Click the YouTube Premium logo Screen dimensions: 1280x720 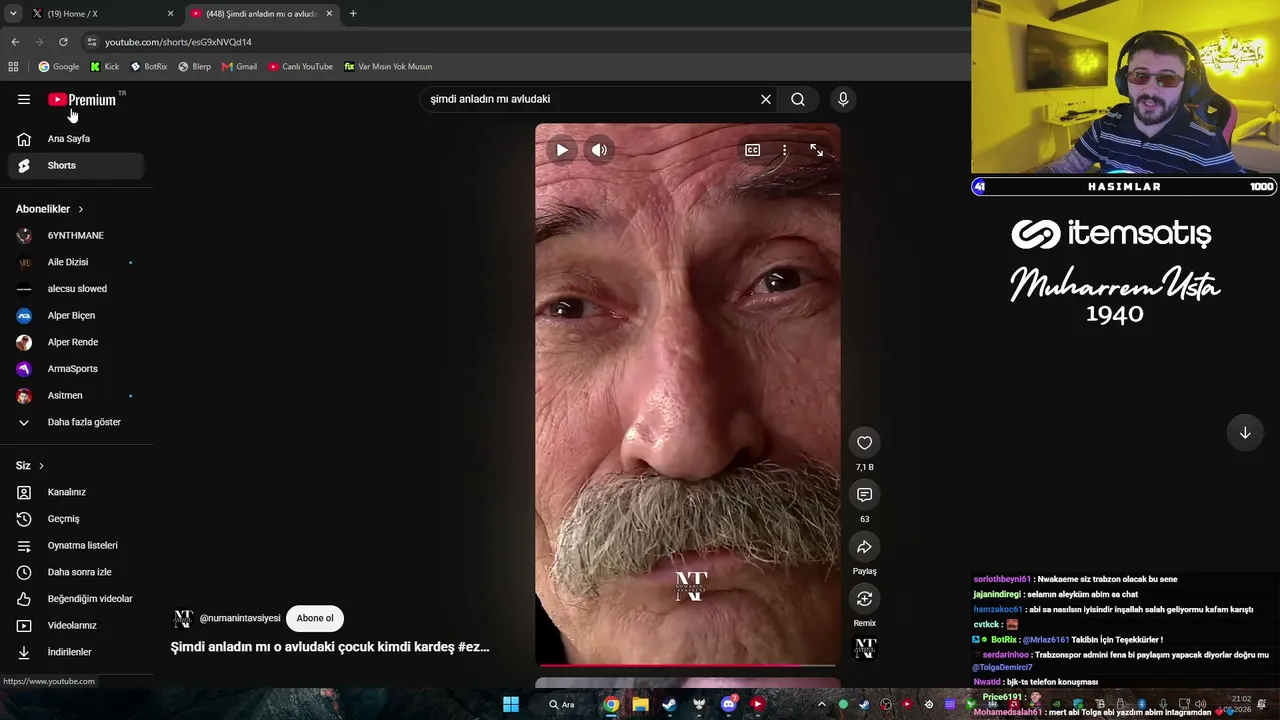point(82,99)
